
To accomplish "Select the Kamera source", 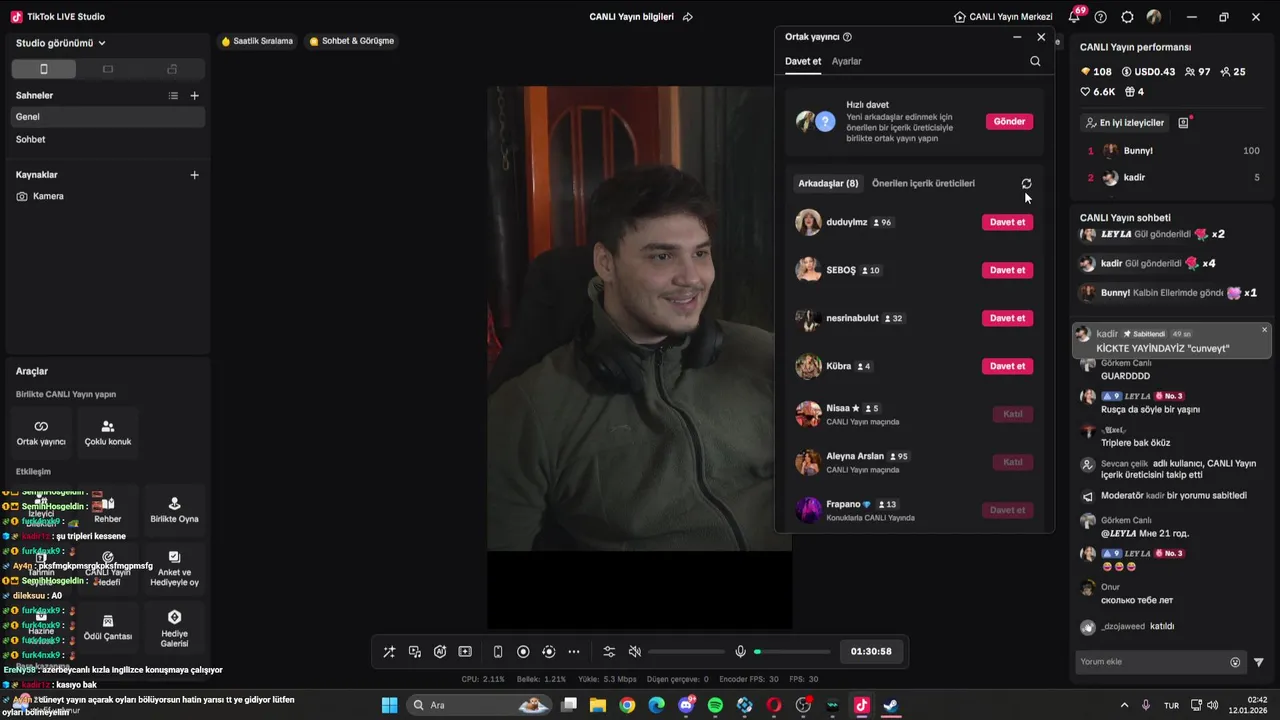I will [x=108, y=196].
